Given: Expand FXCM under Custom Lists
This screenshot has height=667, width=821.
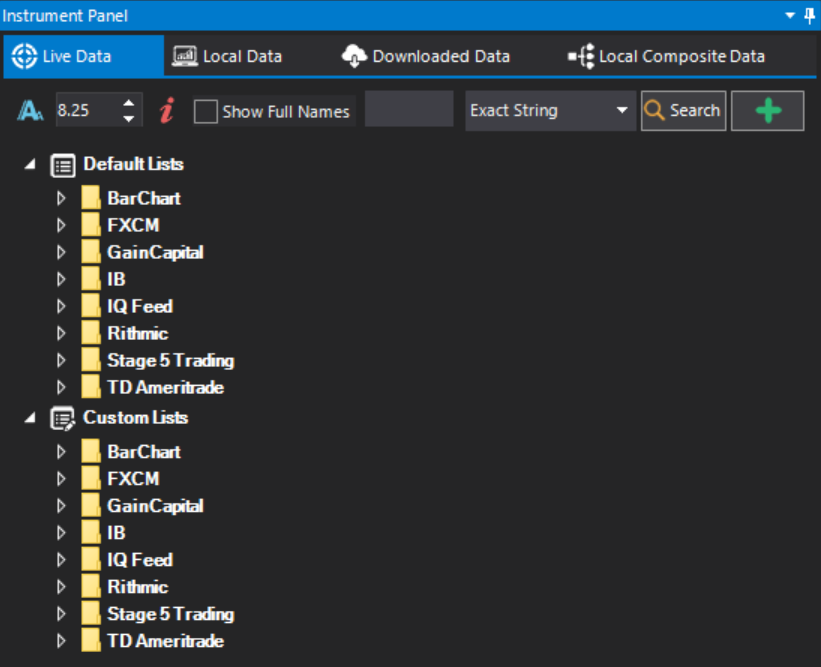Looking at the screenshot, I should pyautogui.click(x=61, y=479).
